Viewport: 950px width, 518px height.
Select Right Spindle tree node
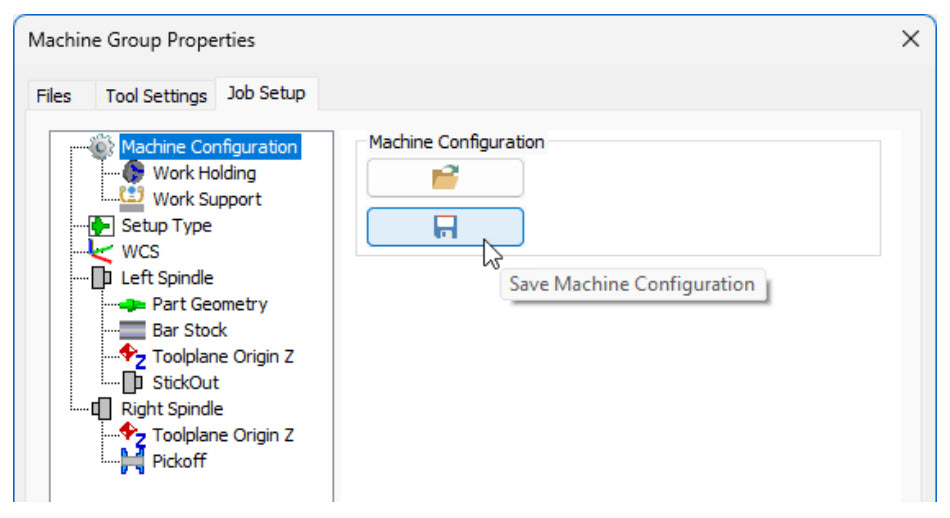tap(172, 409)
